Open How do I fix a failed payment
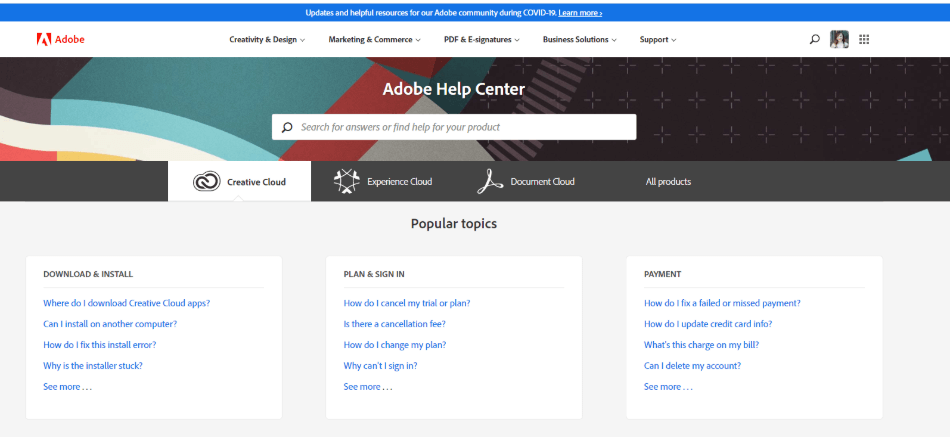Screen dimensions: 950x437 point(722,303)
